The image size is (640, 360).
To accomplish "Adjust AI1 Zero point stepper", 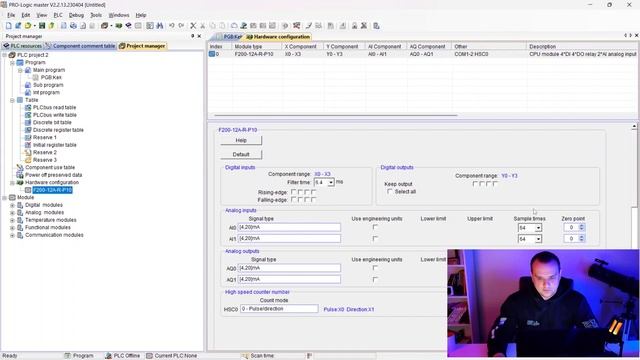I will point(582,239).
